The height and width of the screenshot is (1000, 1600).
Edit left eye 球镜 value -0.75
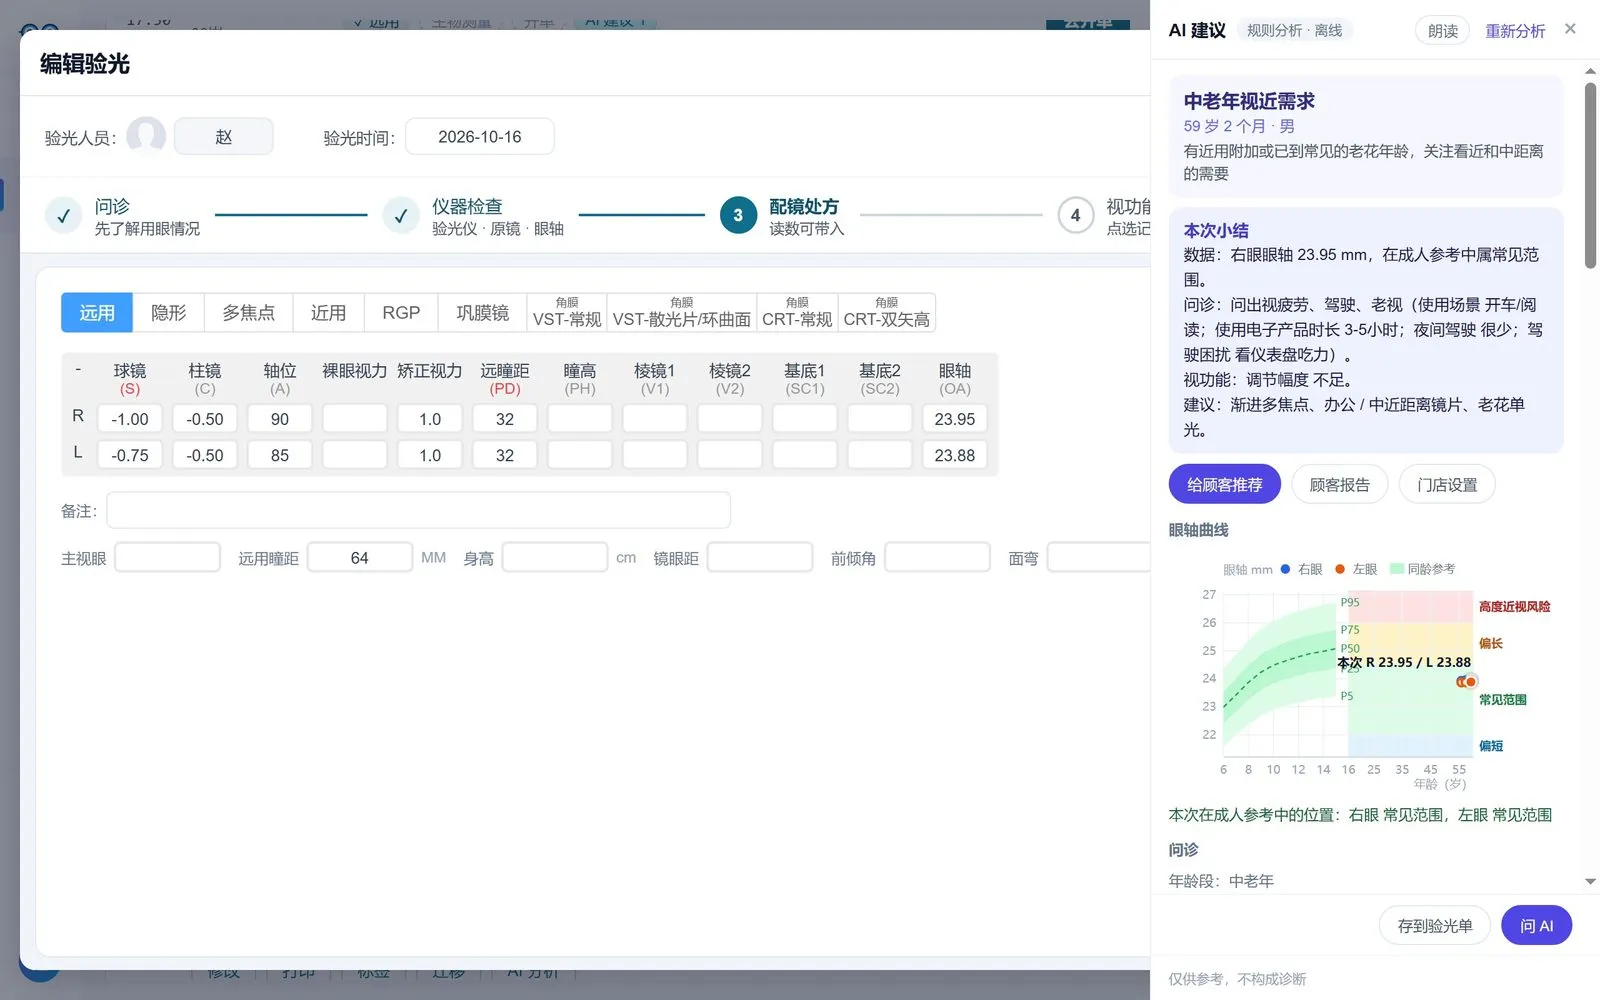pos(130,455)
